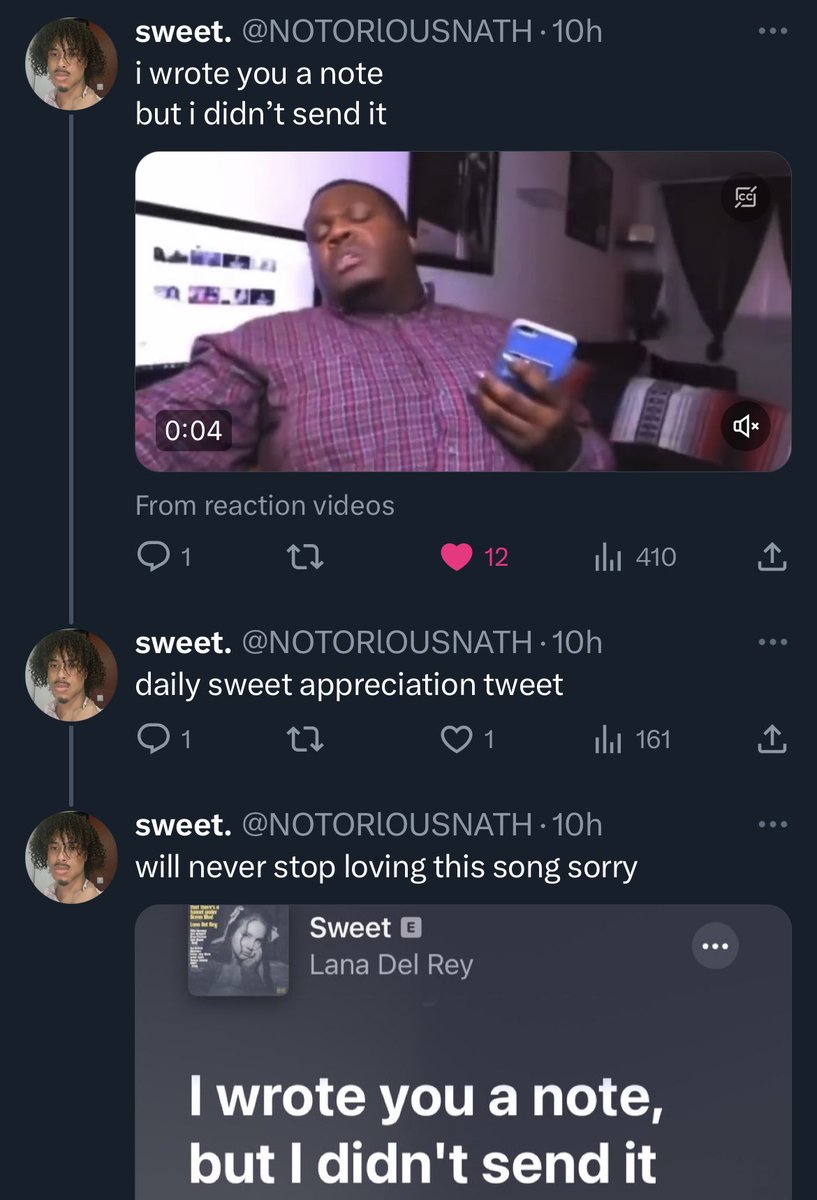Open the views analytics icon showing 410
The image size is (817, 1200).
[x=607, y=557]
